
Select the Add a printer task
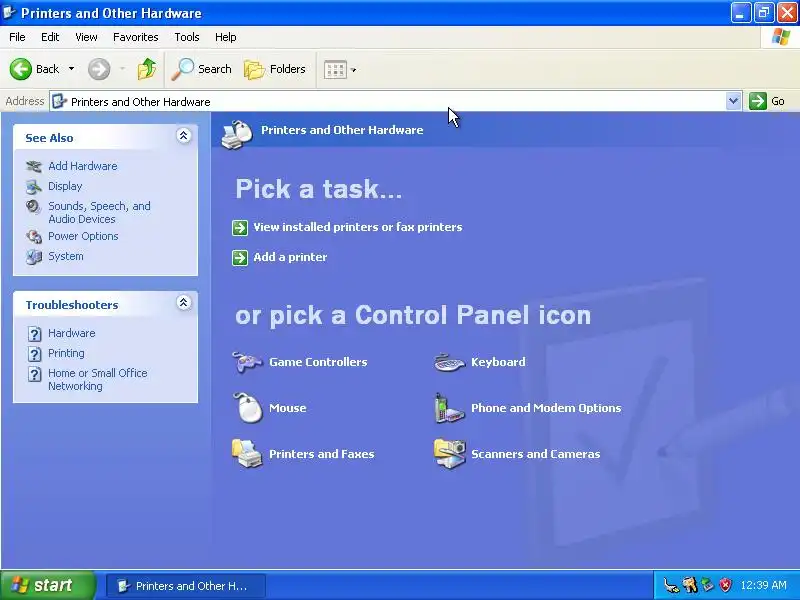(x=290, y=257)
